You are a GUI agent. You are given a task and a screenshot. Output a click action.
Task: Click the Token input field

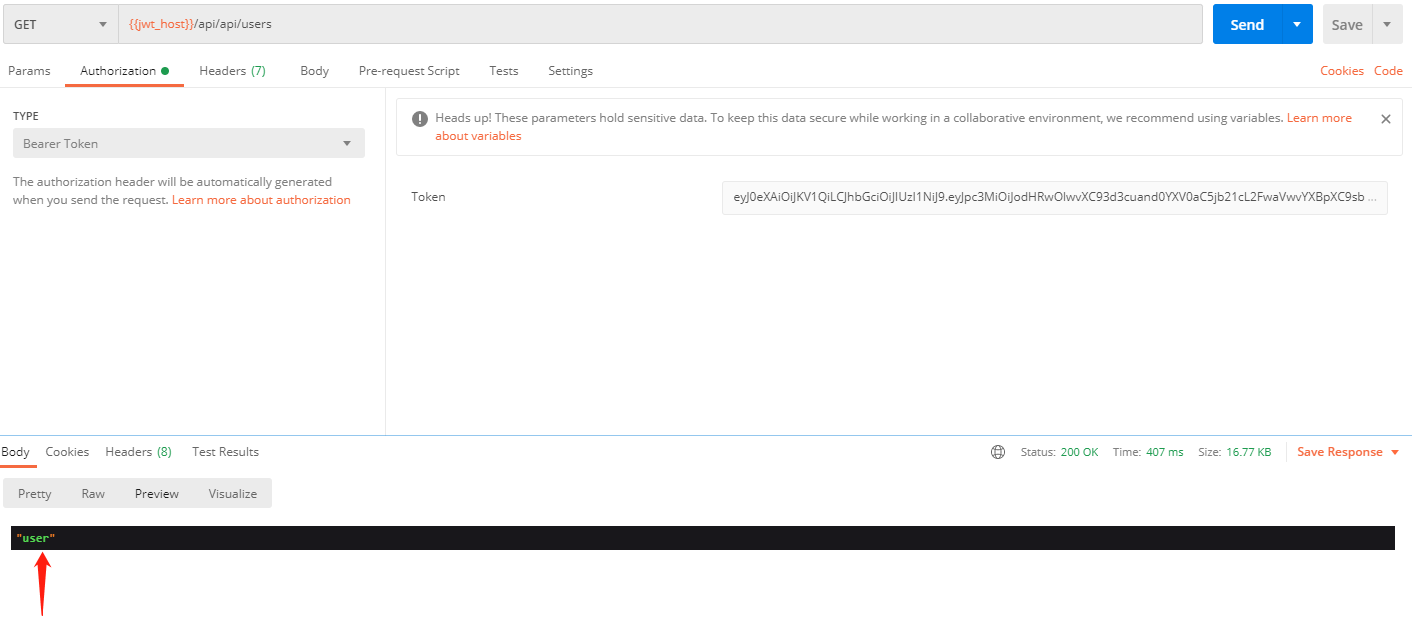[1055, 197]
